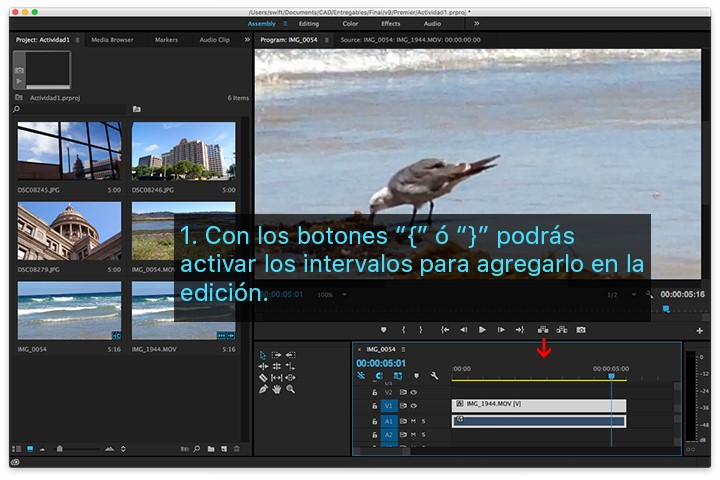
Task: Expand hidden Project panel tabs chevrons
Action: [x=247, y=40]
